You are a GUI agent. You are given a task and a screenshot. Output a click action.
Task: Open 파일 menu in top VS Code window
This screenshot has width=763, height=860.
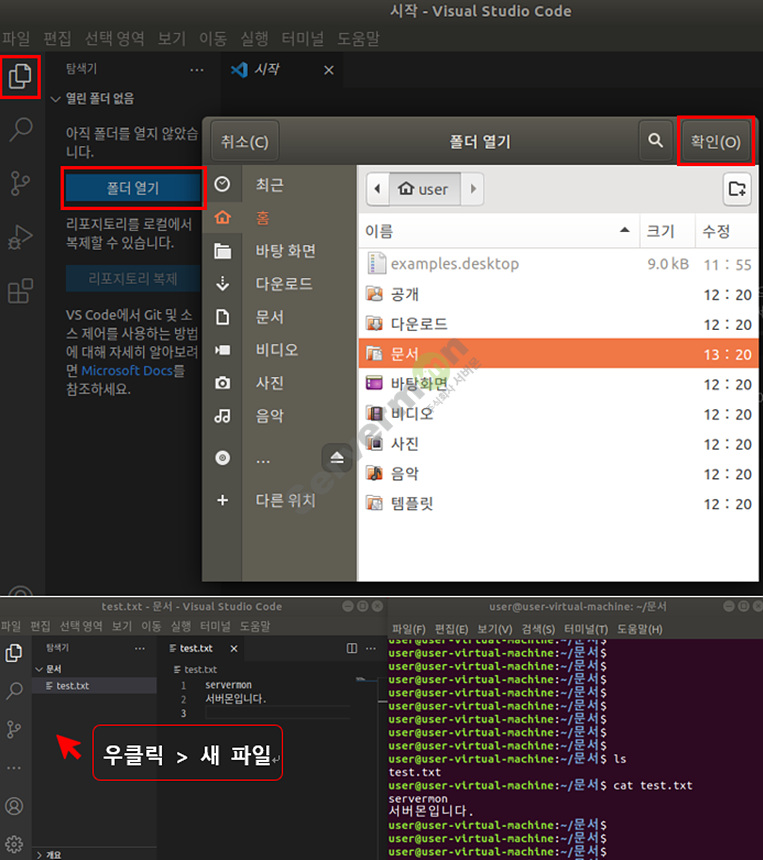click(16, 38)
